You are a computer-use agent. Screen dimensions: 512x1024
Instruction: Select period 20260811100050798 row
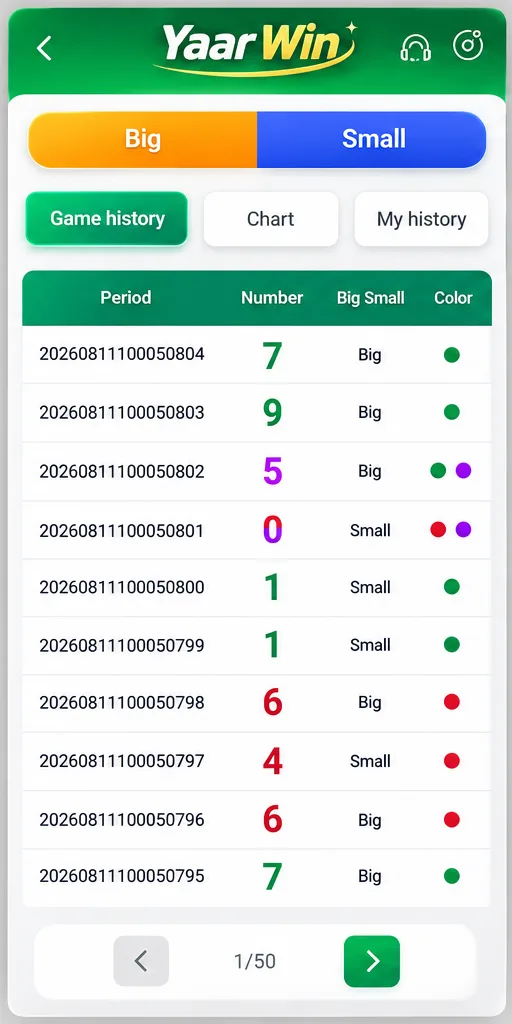(256, 703)
